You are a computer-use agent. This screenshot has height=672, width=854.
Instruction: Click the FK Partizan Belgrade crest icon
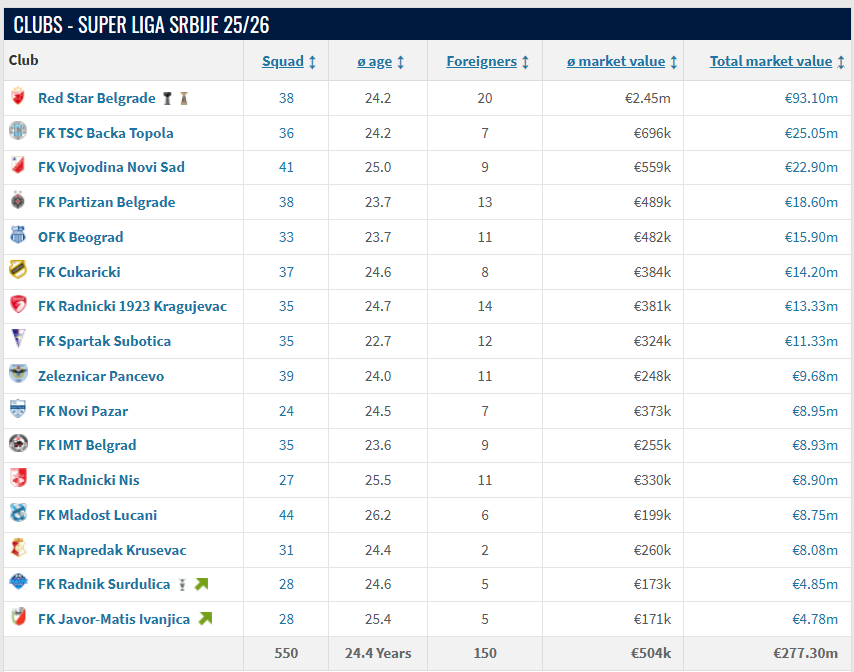tap(18, 202)
